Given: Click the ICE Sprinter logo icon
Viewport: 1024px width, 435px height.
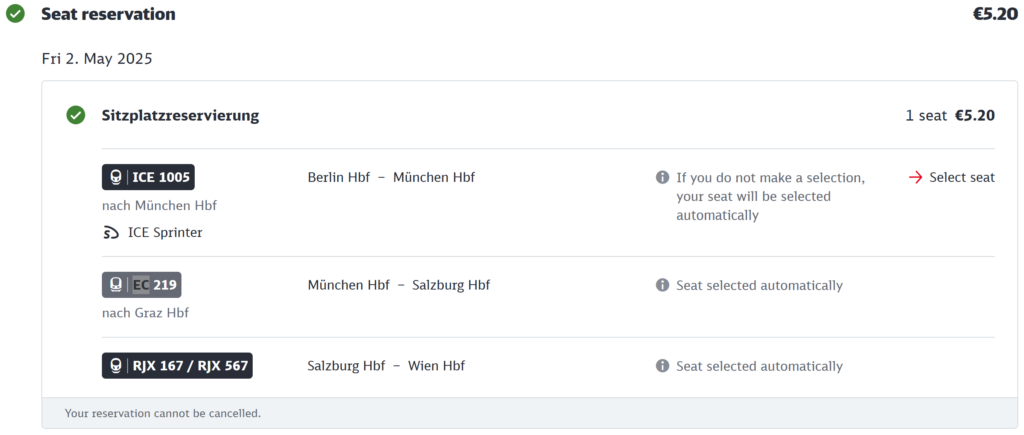Looking at the screenshot, I should (x=111, y=233).
